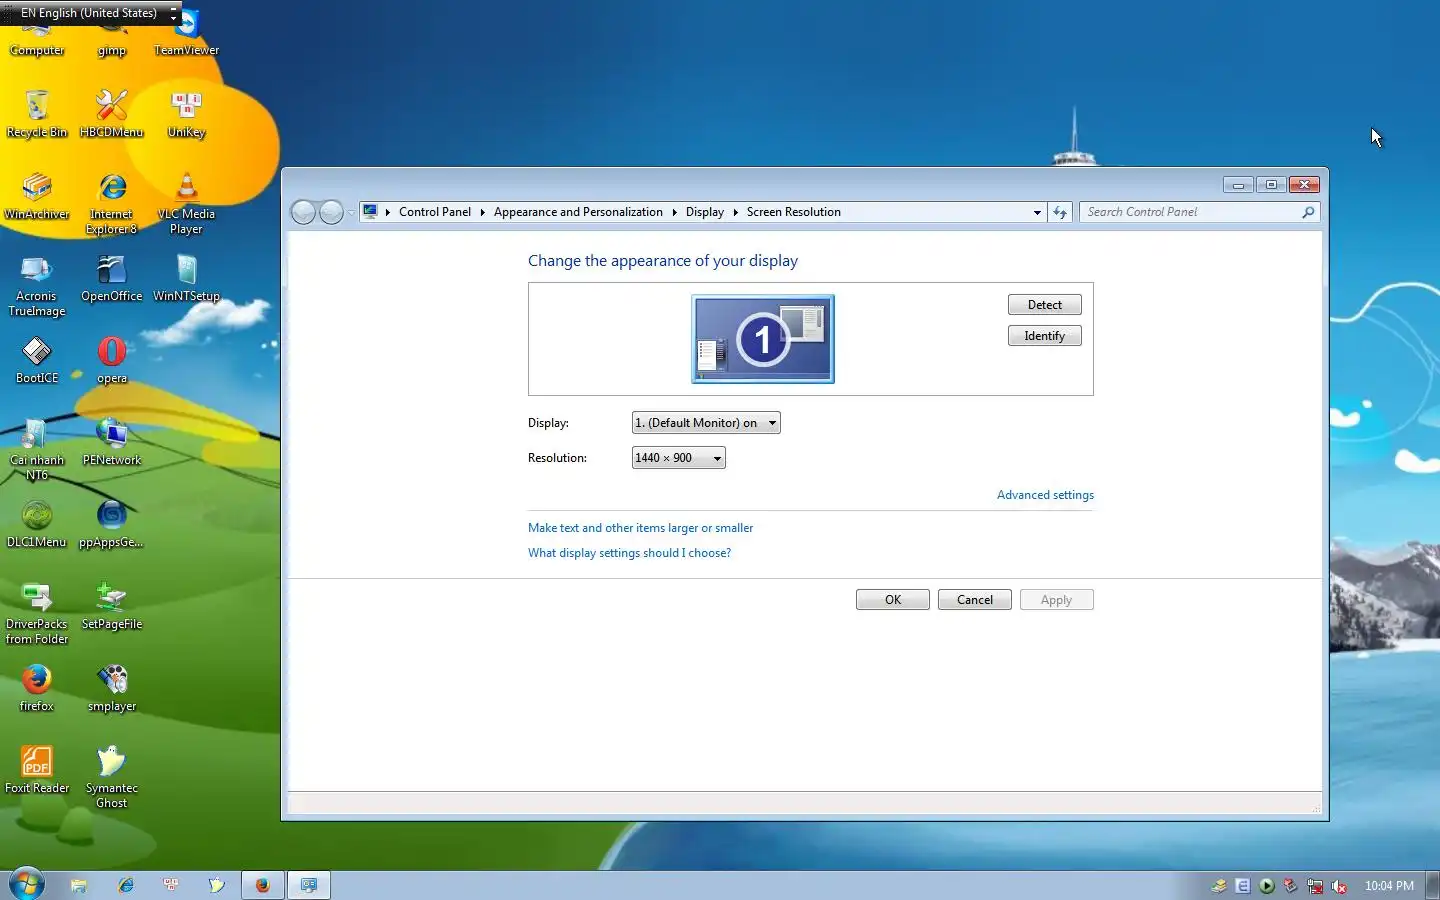The height and width of the screenshot is (900, 1440).
Task: Click the UniKey taskbar shortcut
Action: 171,885
